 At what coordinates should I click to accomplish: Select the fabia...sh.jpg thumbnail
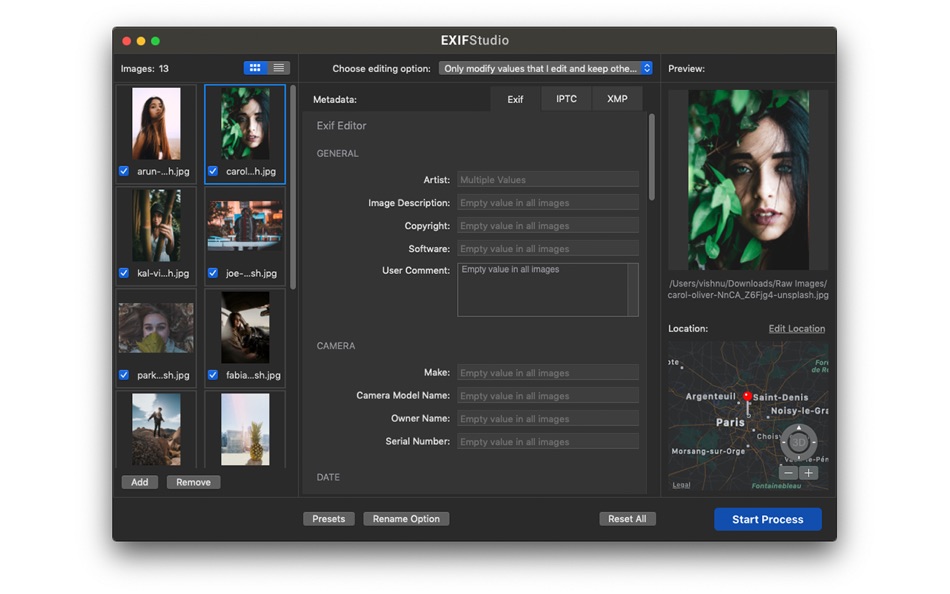point(245,327)
